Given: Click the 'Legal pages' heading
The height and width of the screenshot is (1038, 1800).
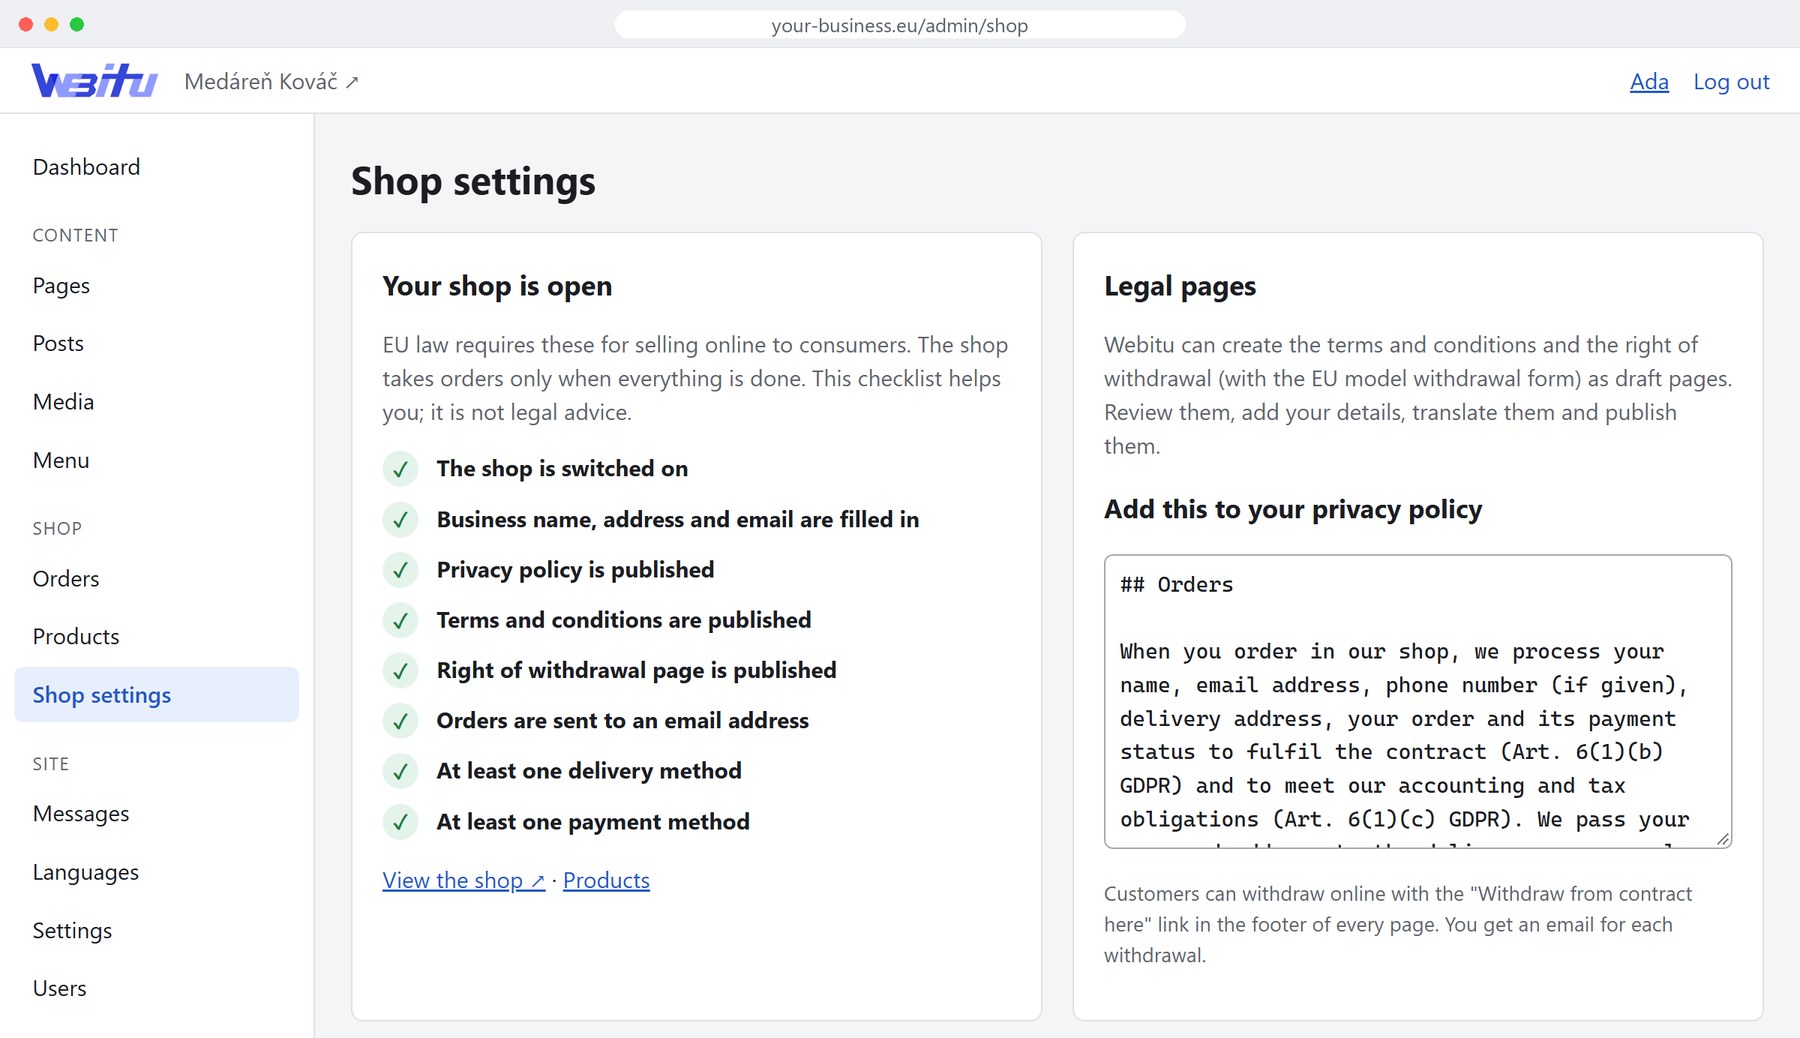Looking at the screenshot, I should click(1180, 287).
